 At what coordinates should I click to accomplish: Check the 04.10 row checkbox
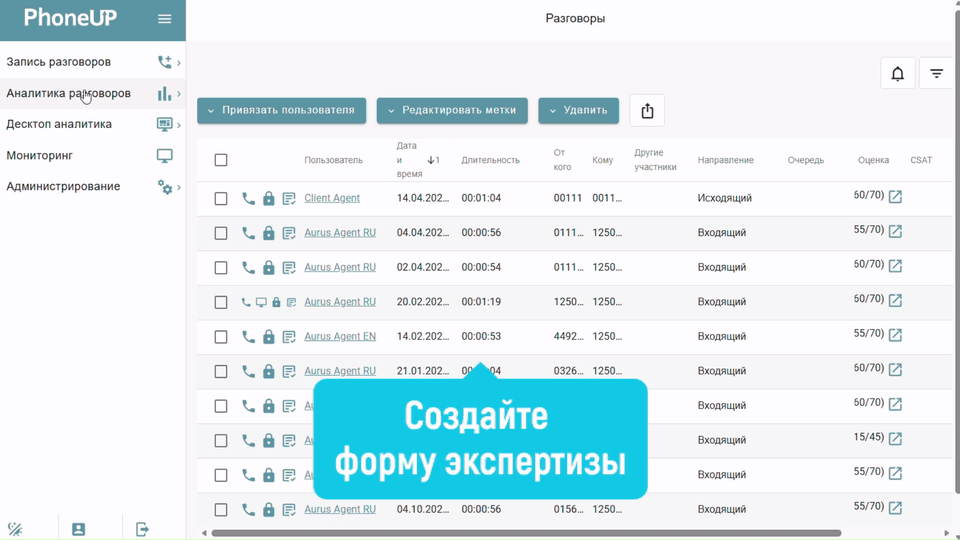(x=221, y=510)
